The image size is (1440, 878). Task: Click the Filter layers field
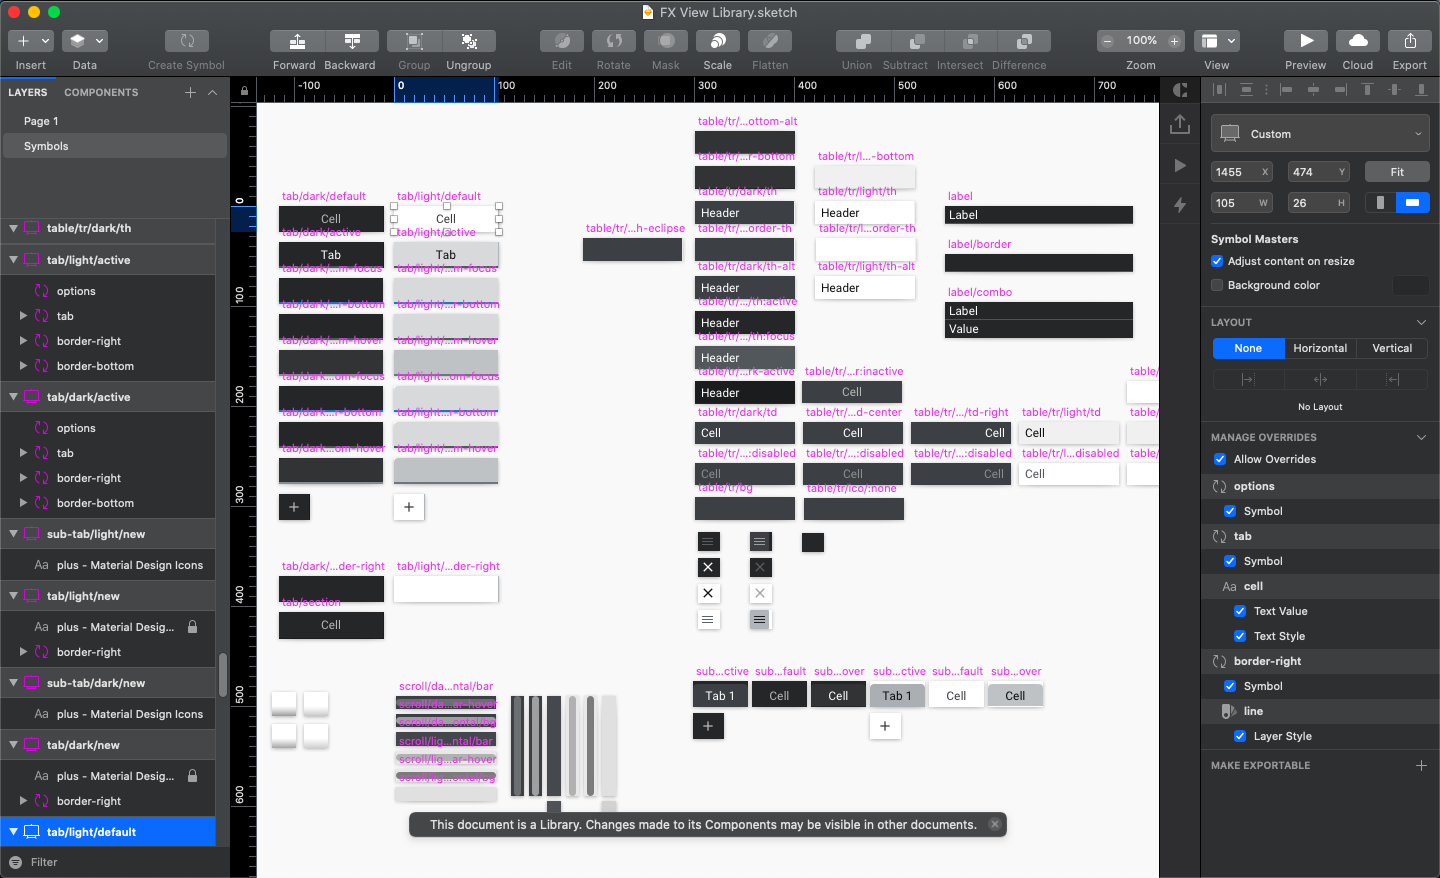tap(115, 862)
